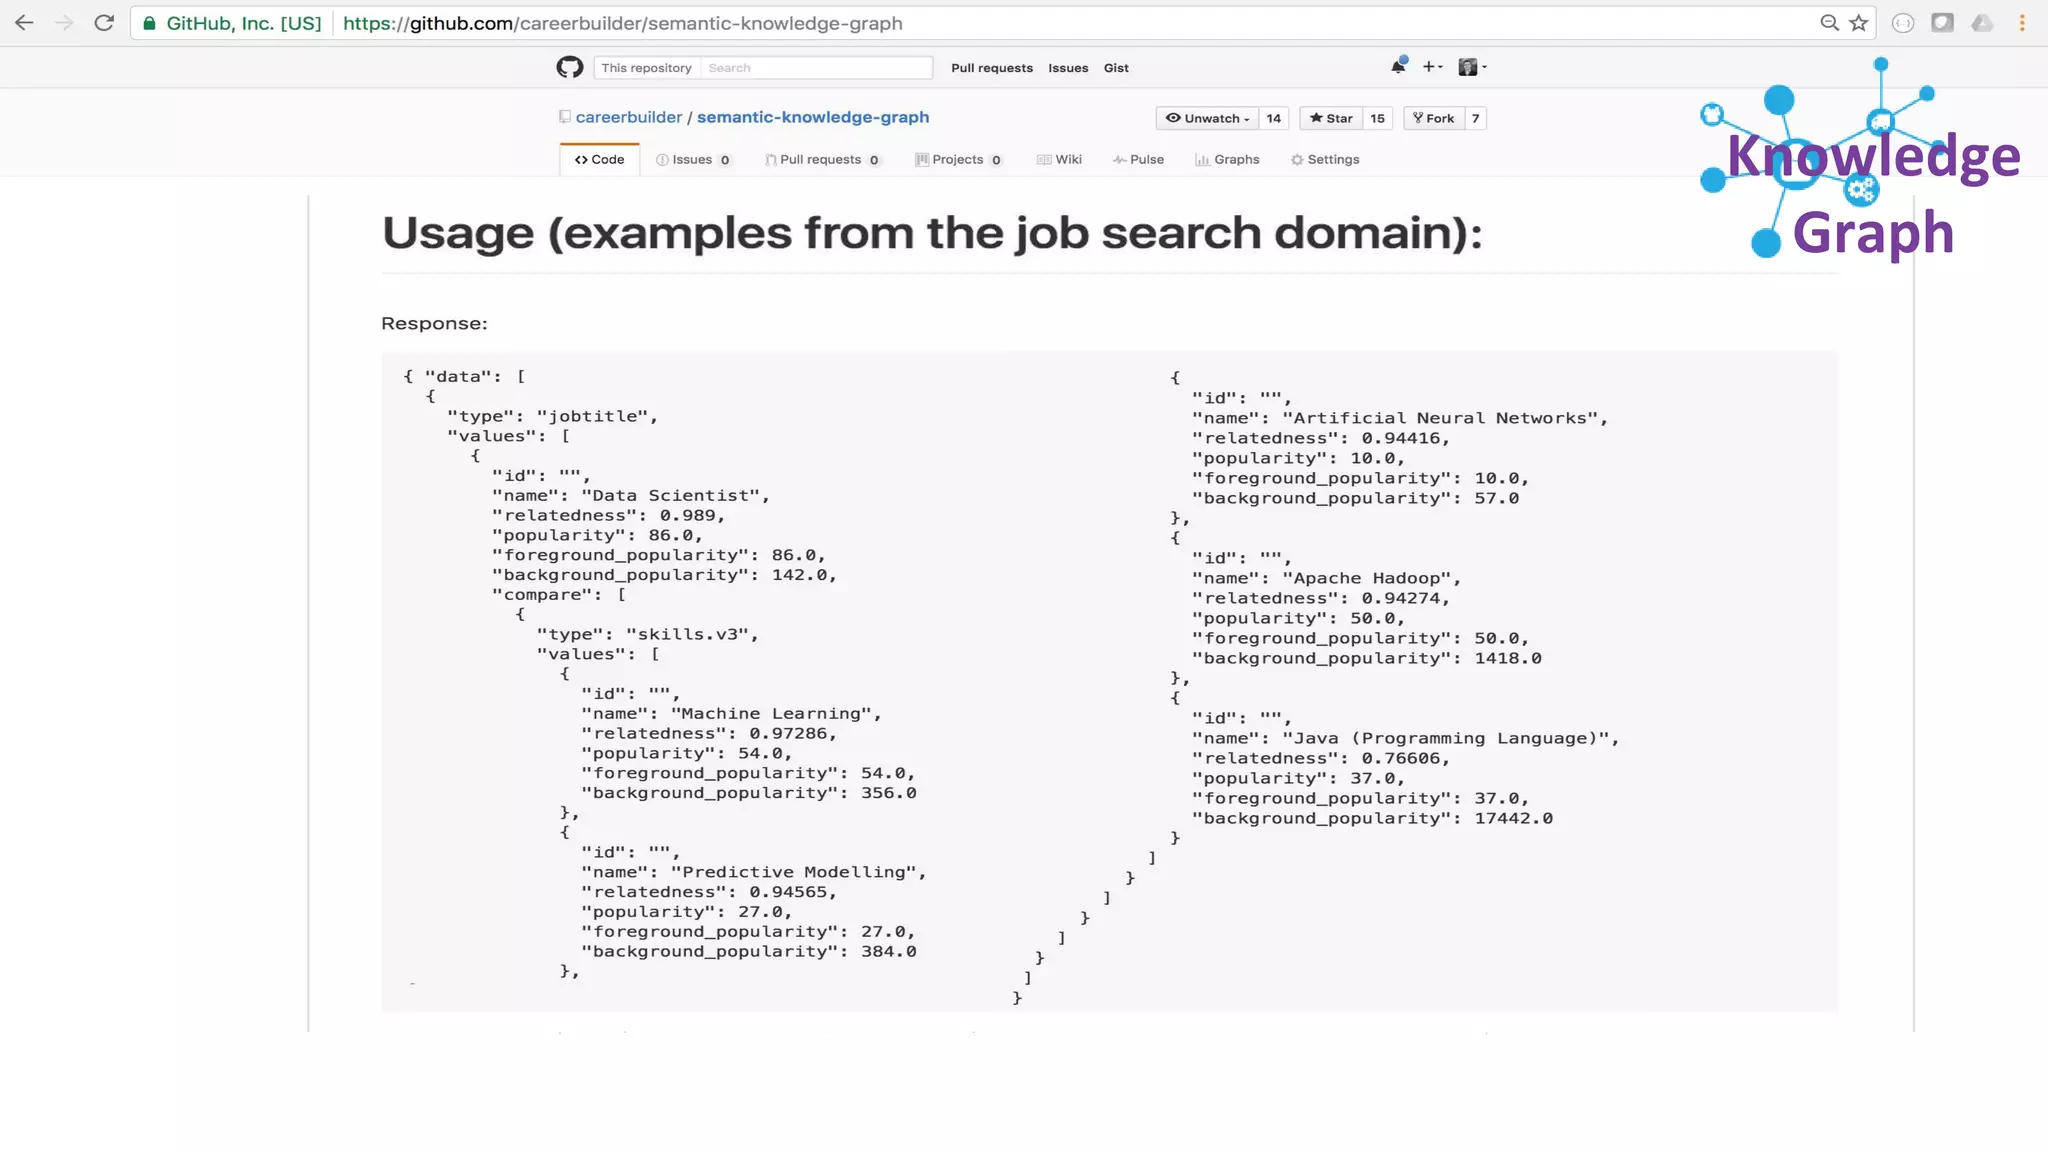
Task: Click the Star repository button
Action: pos(1331,118)
